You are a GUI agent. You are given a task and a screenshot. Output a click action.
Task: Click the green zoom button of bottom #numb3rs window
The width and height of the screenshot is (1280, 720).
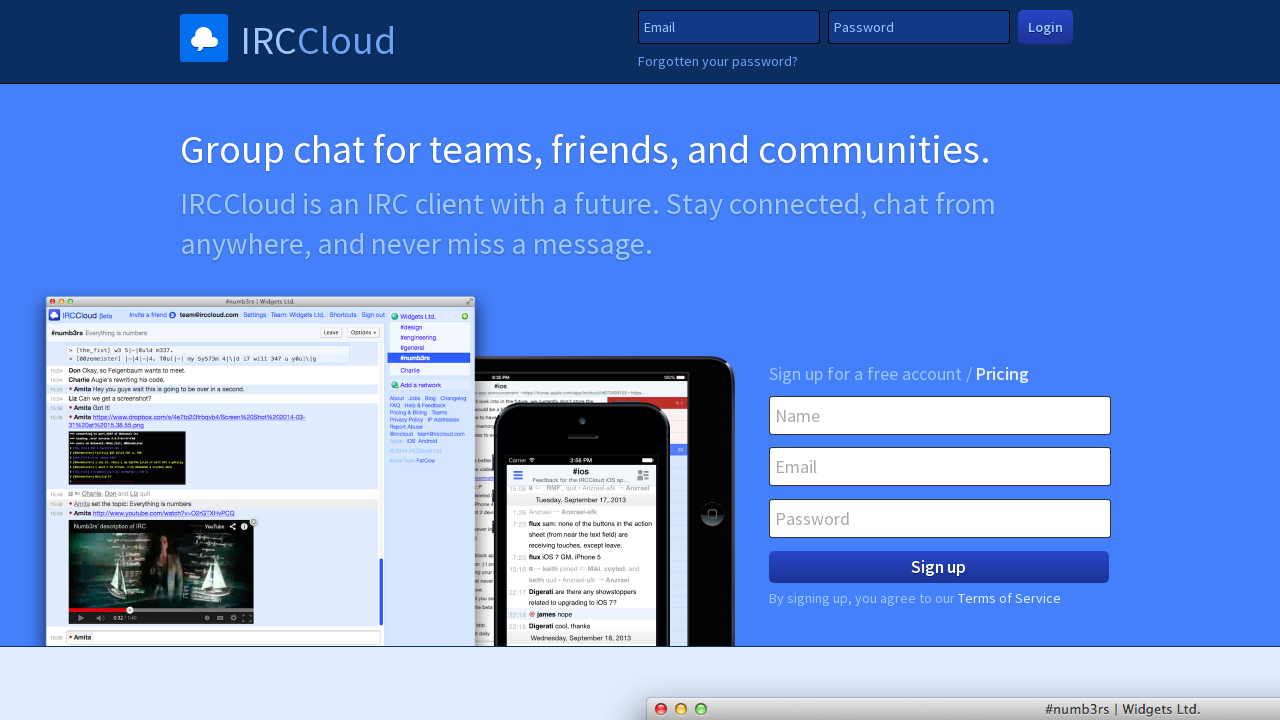[701, 709]
